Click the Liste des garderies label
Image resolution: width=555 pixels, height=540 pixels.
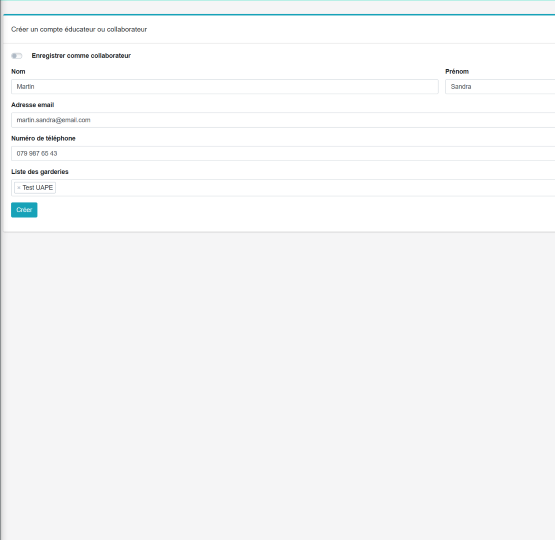coord(40,172)
